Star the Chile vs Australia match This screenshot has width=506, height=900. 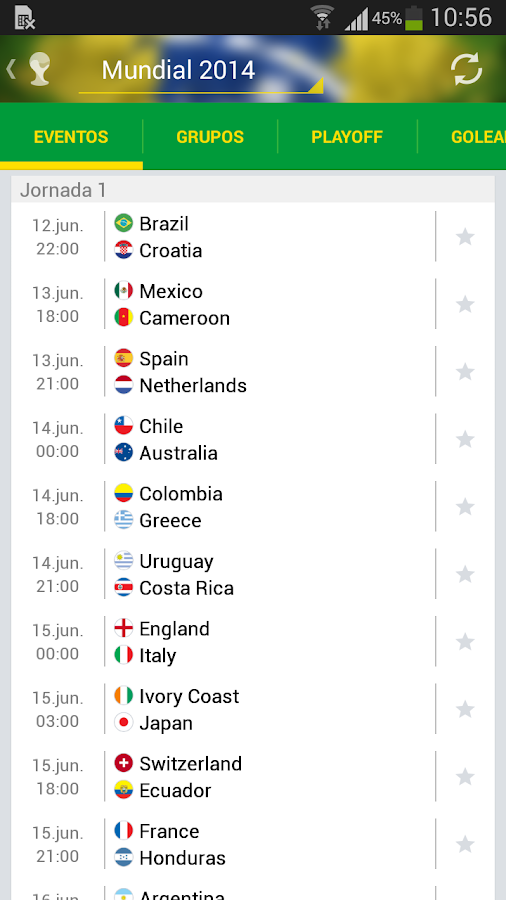coord(465,439)
